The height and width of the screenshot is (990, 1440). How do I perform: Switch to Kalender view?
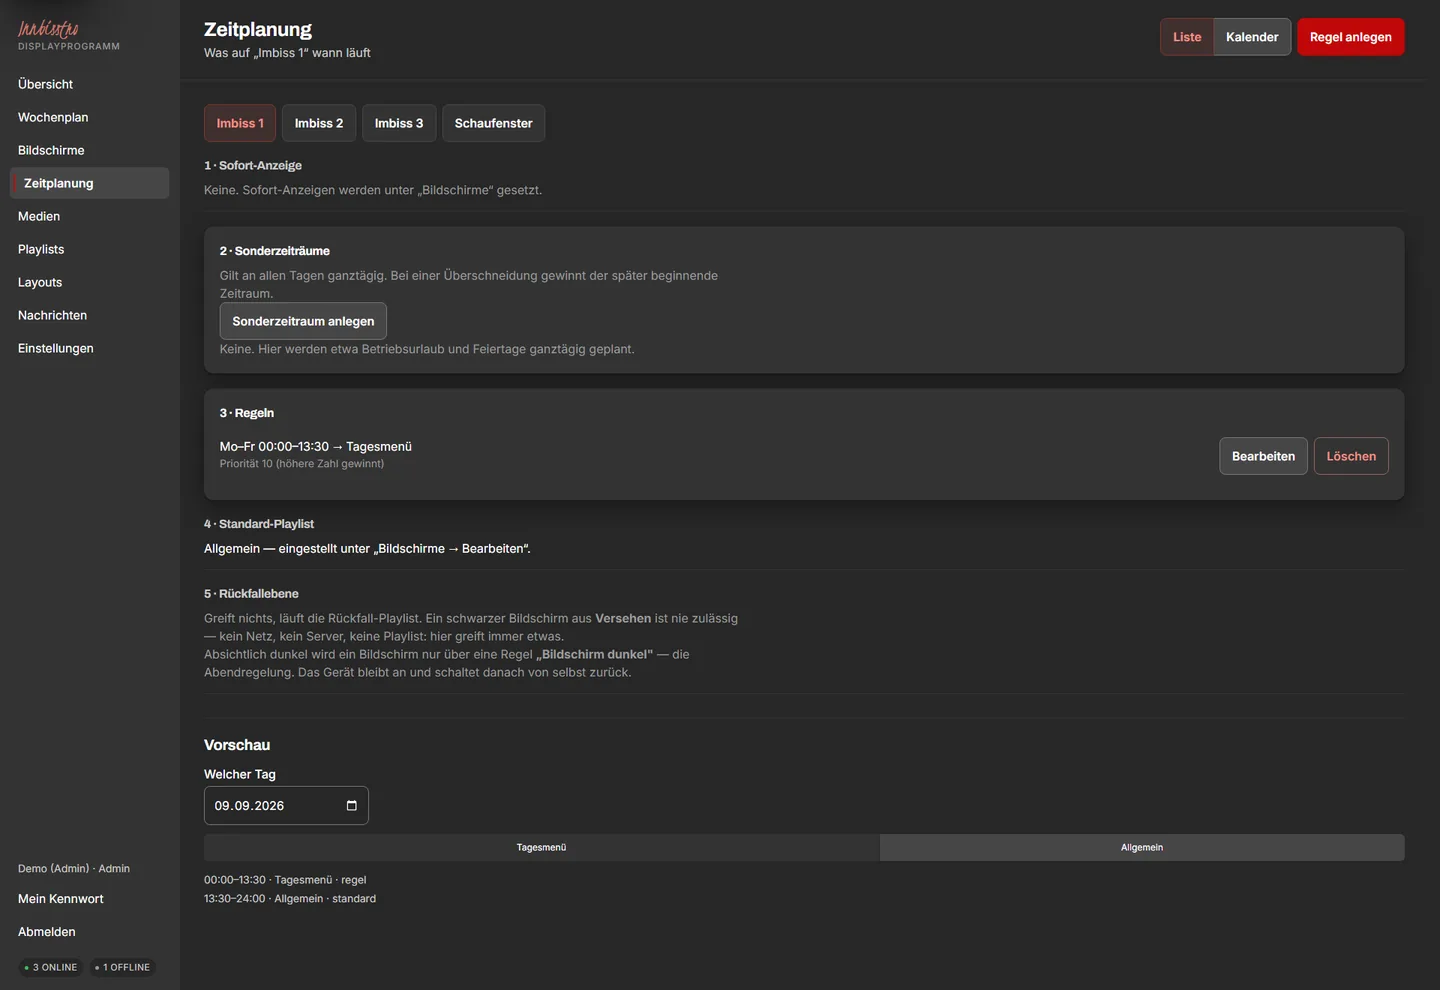[x=1252, y=37]
